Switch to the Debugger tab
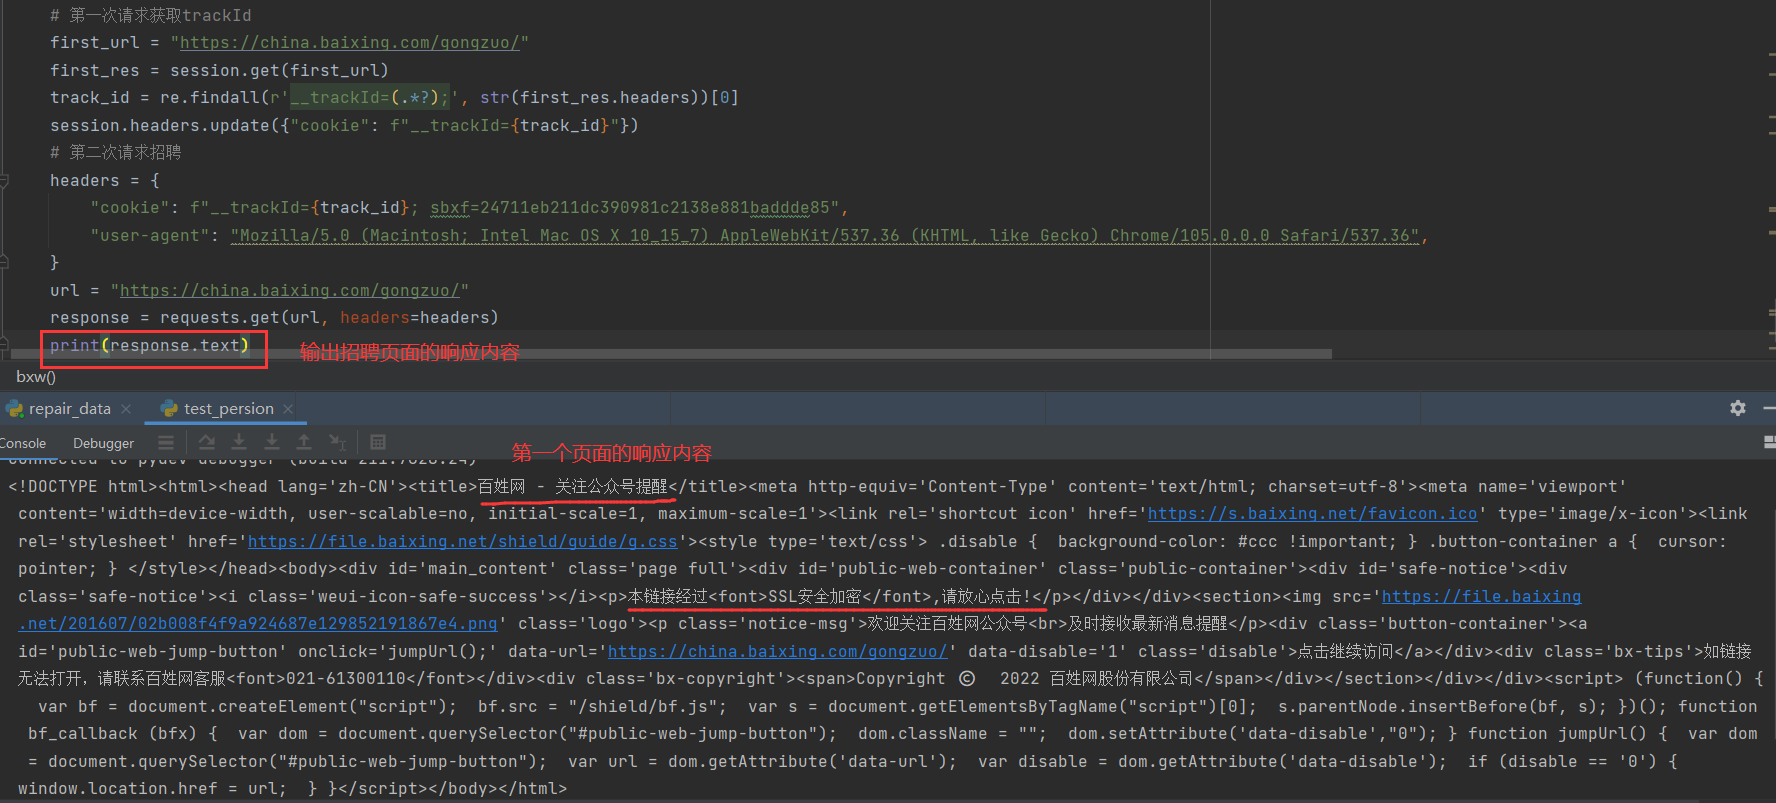The width and height of the screenshot is (1776, 803). click(x=103, y=443)
